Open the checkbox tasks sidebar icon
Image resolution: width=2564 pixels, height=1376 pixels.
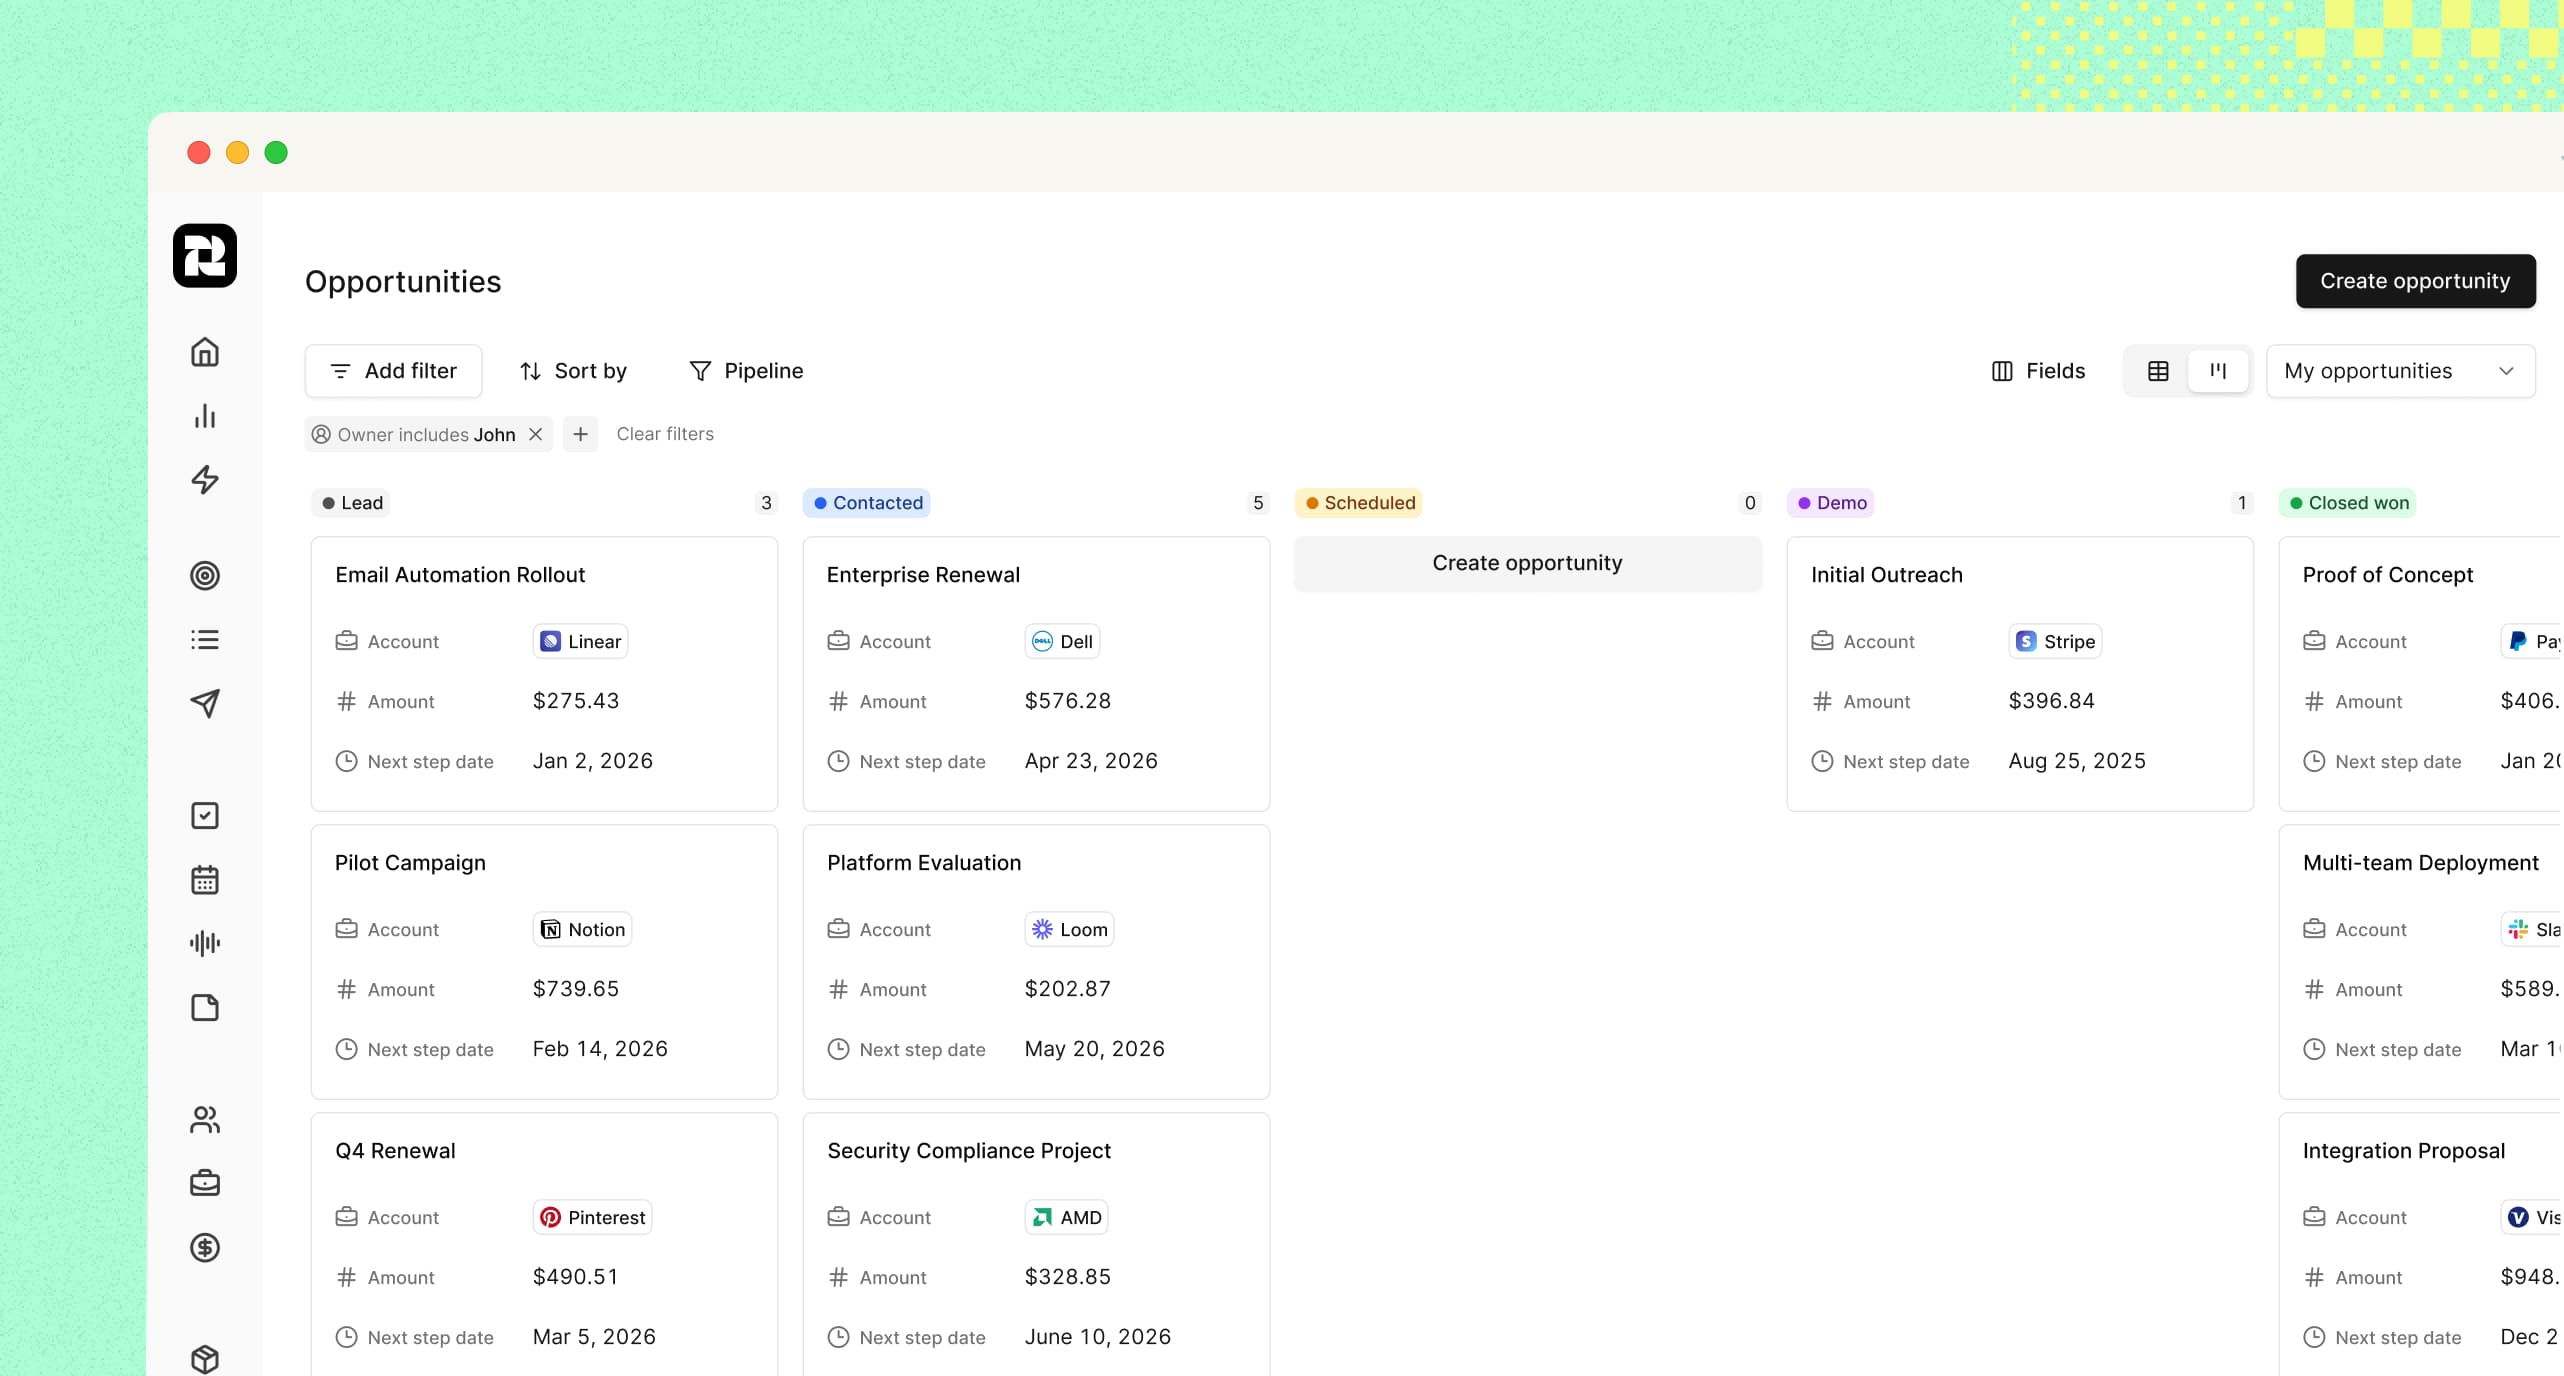[205, 816]
